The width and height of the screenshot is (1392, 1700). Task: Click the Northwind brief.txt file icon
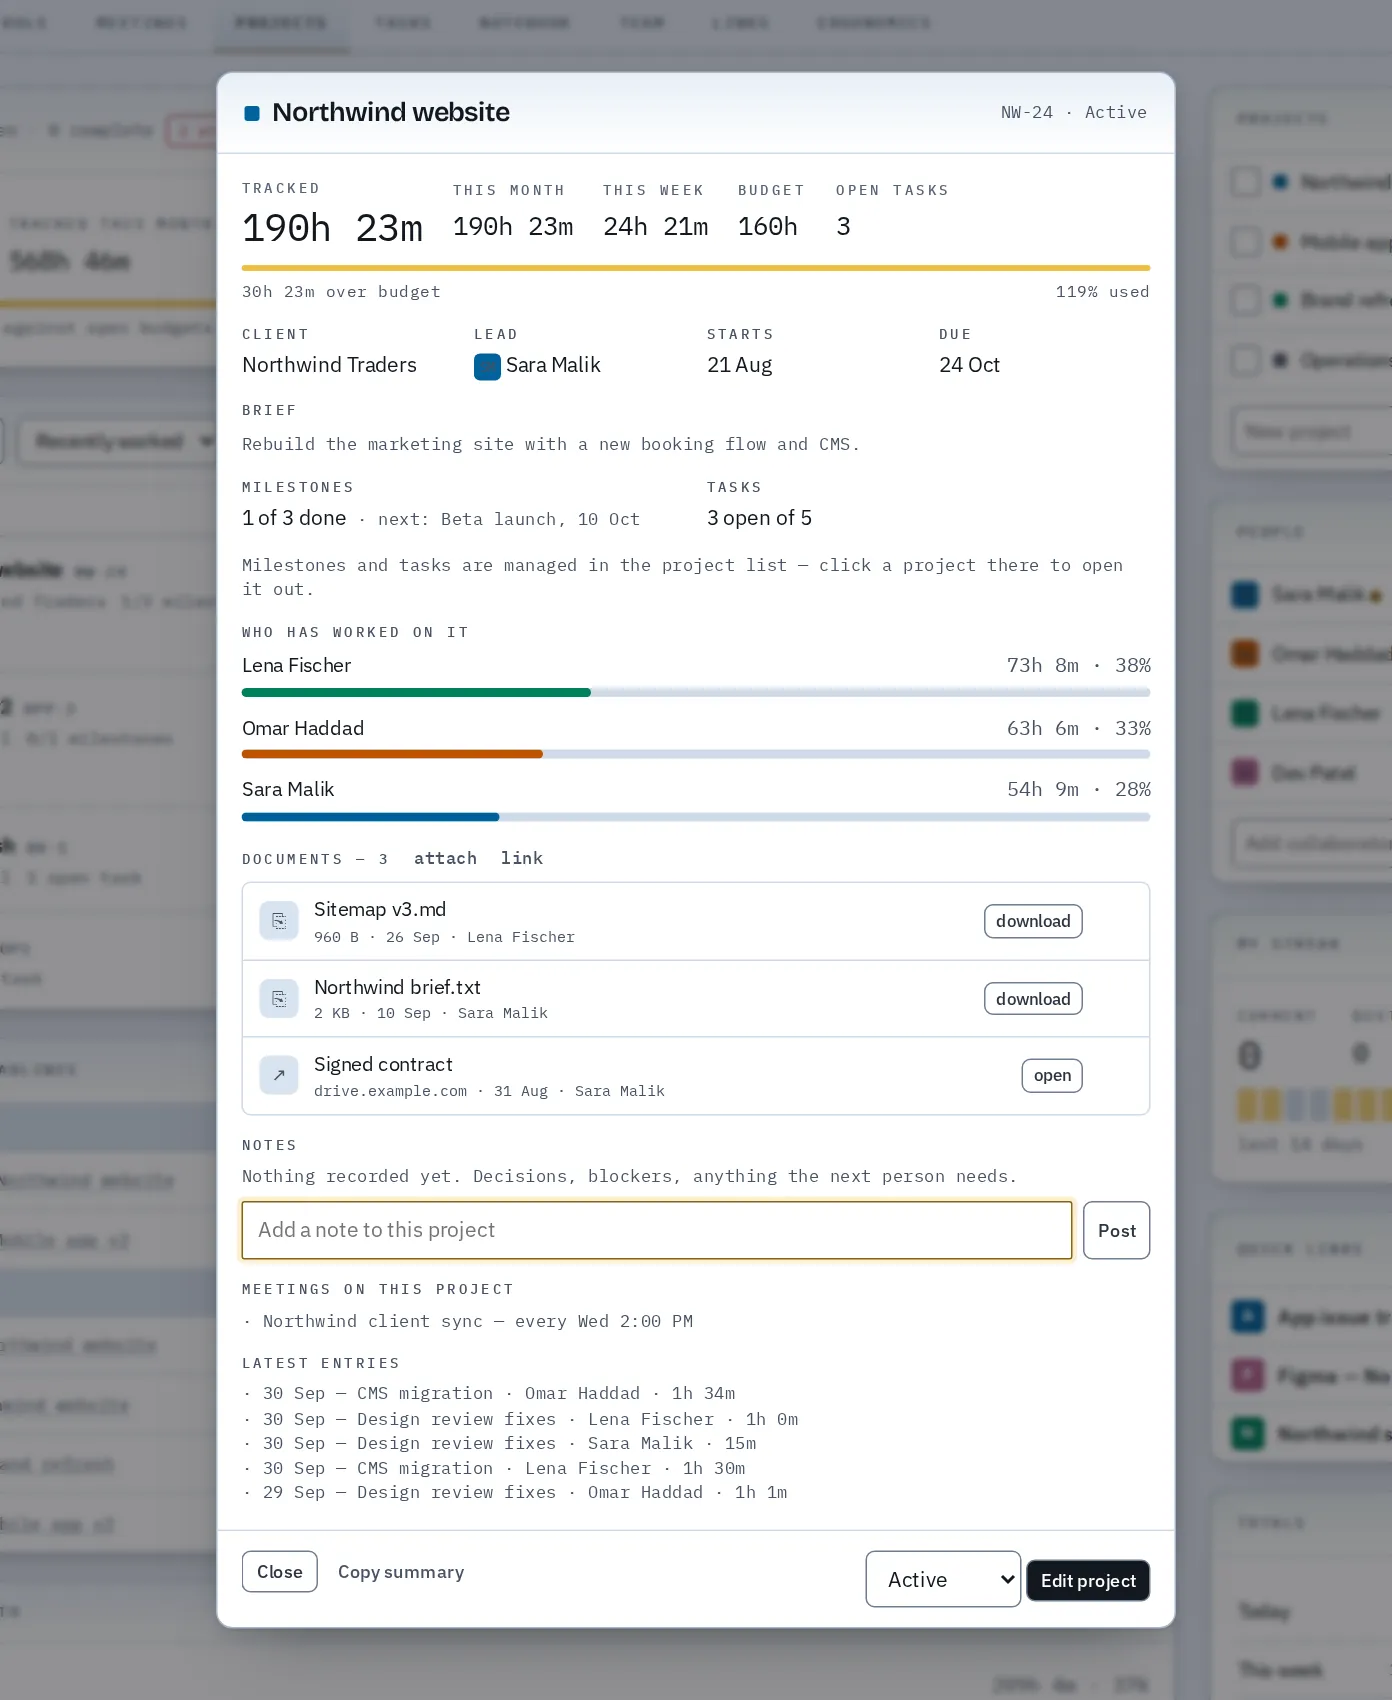point(279,998)
